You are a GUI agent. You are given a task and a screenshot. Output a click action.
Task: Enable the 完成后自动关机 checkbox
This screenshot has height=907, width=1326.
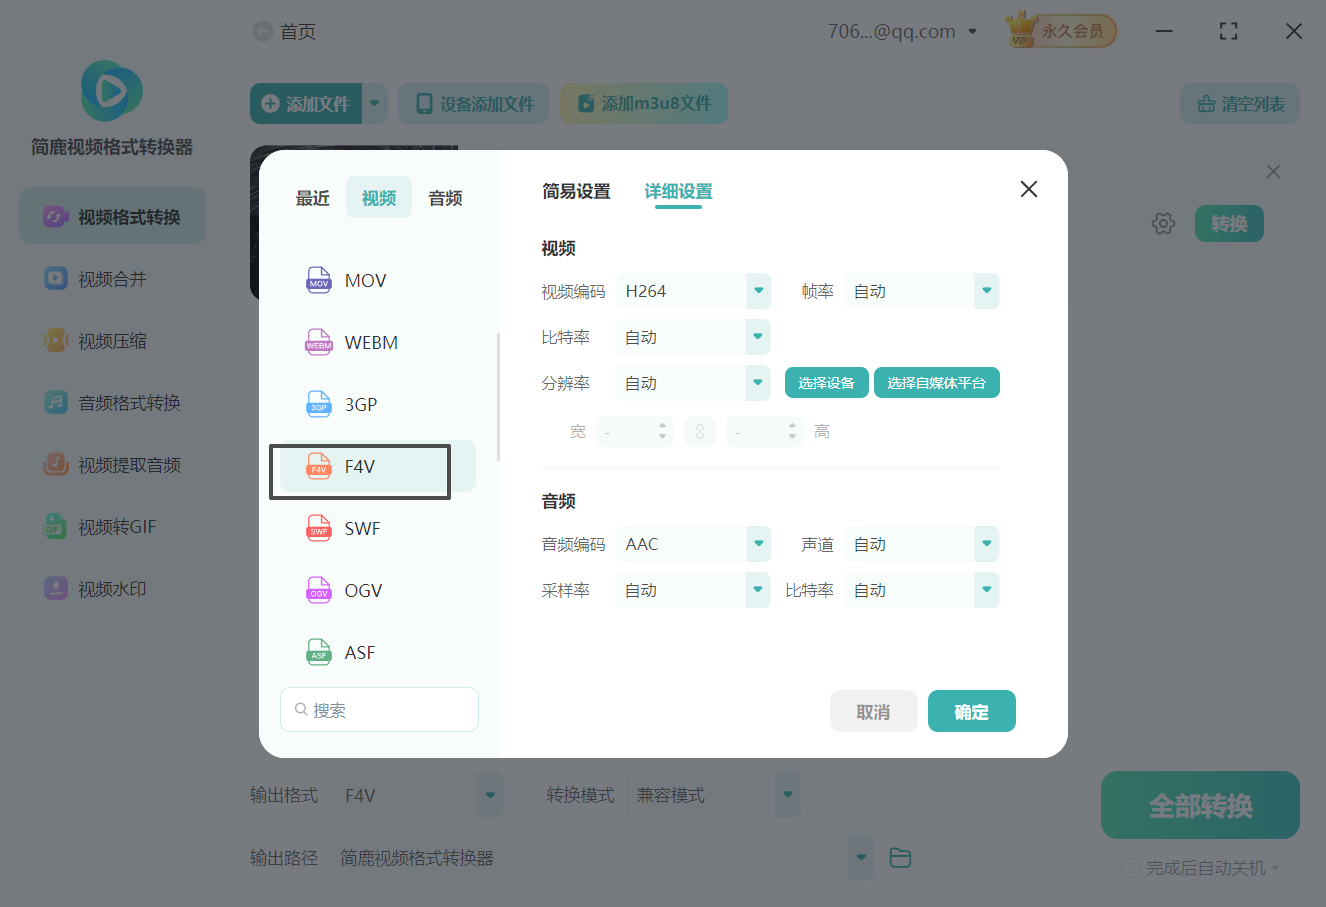1131,867
